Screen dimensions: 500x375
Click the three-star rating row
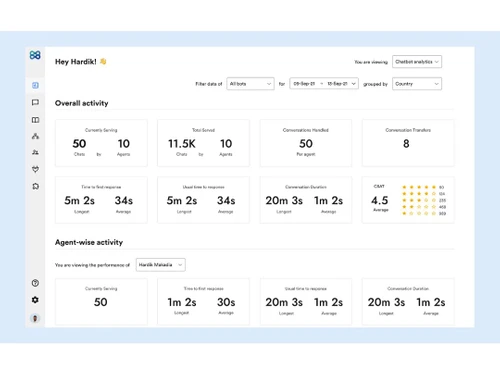(x=423, y=200)
